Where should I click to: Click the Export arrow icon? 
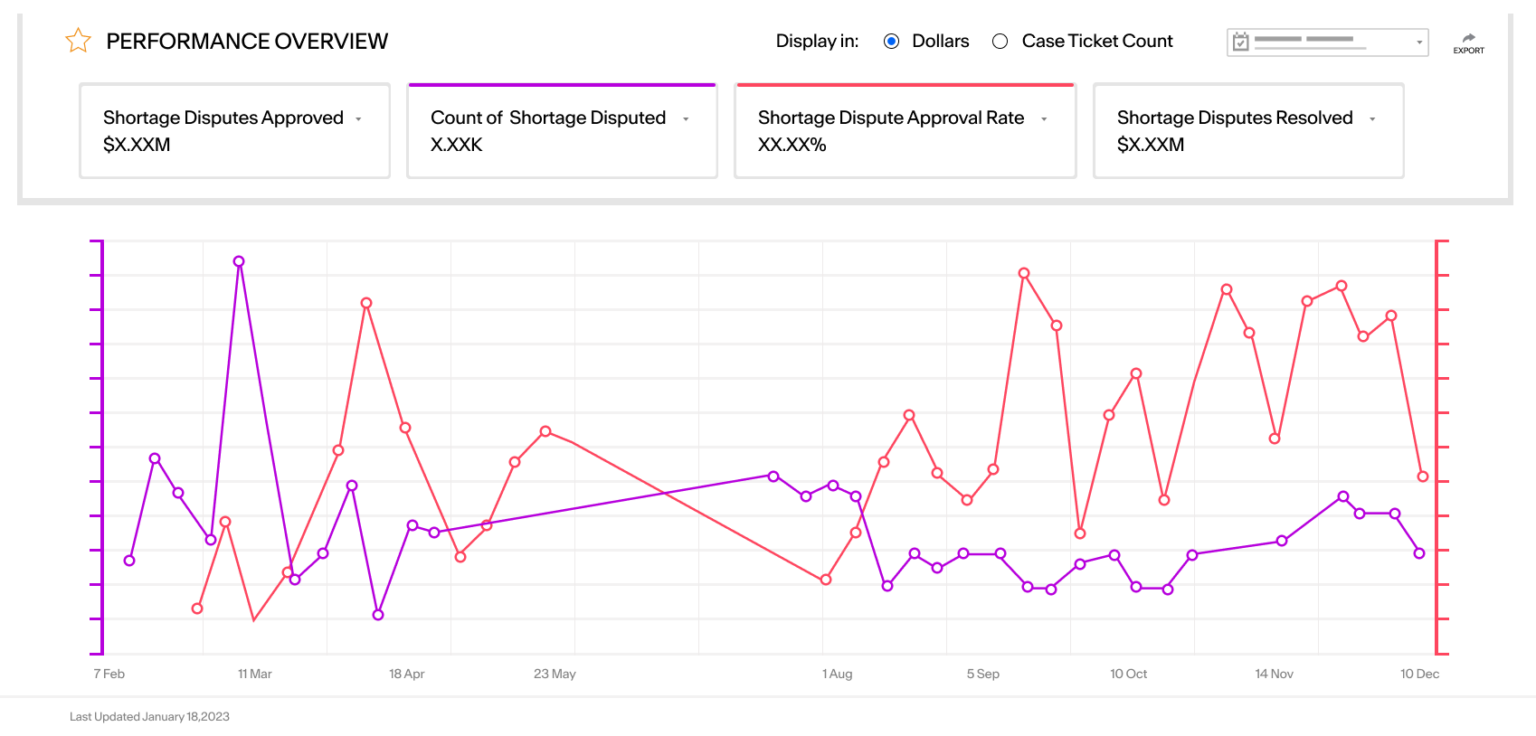[x=1468, y=37]
